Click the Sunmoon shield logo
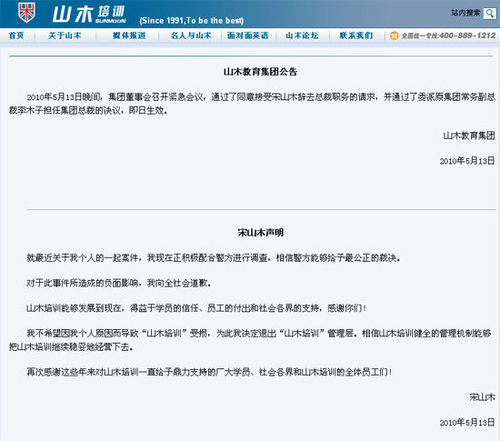 click(x=26, y=12)
